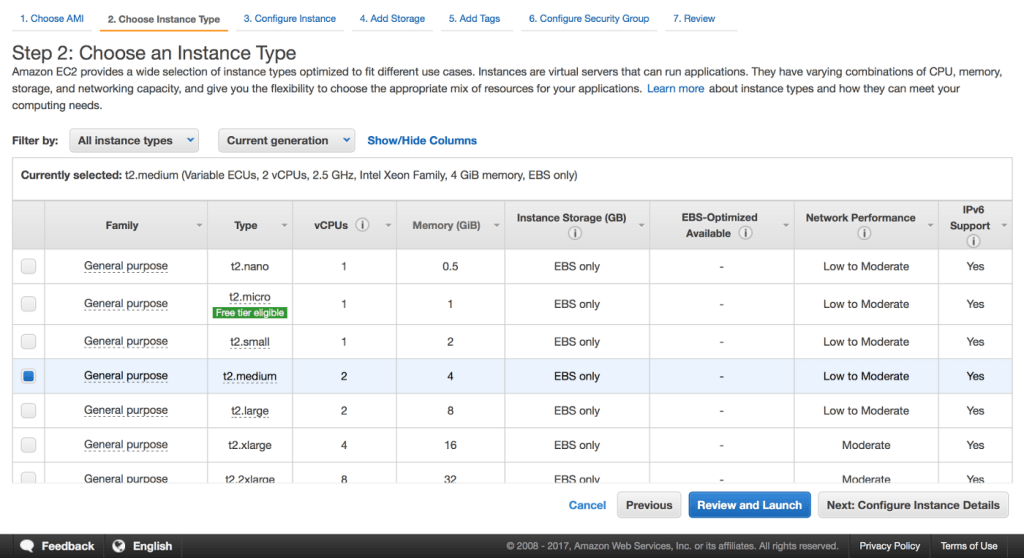
Task: Click the IPv6 Support info icon
Action: [973, 241]
